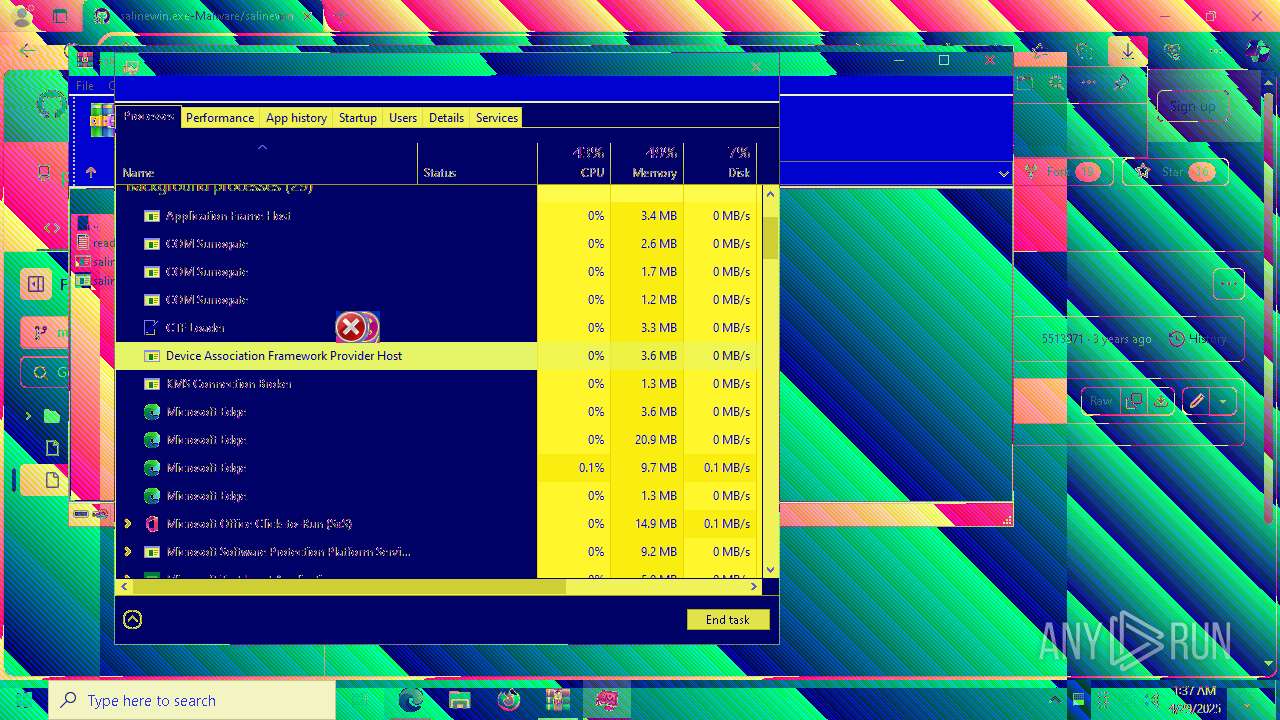1280x720 pixels.
Task: Open Firefox from the taskbar
Action: 509,700
